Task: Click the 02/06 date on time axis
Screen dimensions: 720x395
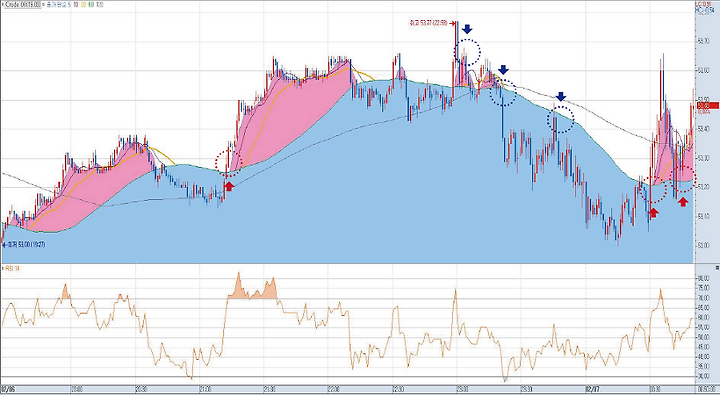Action: pos(8,388)
